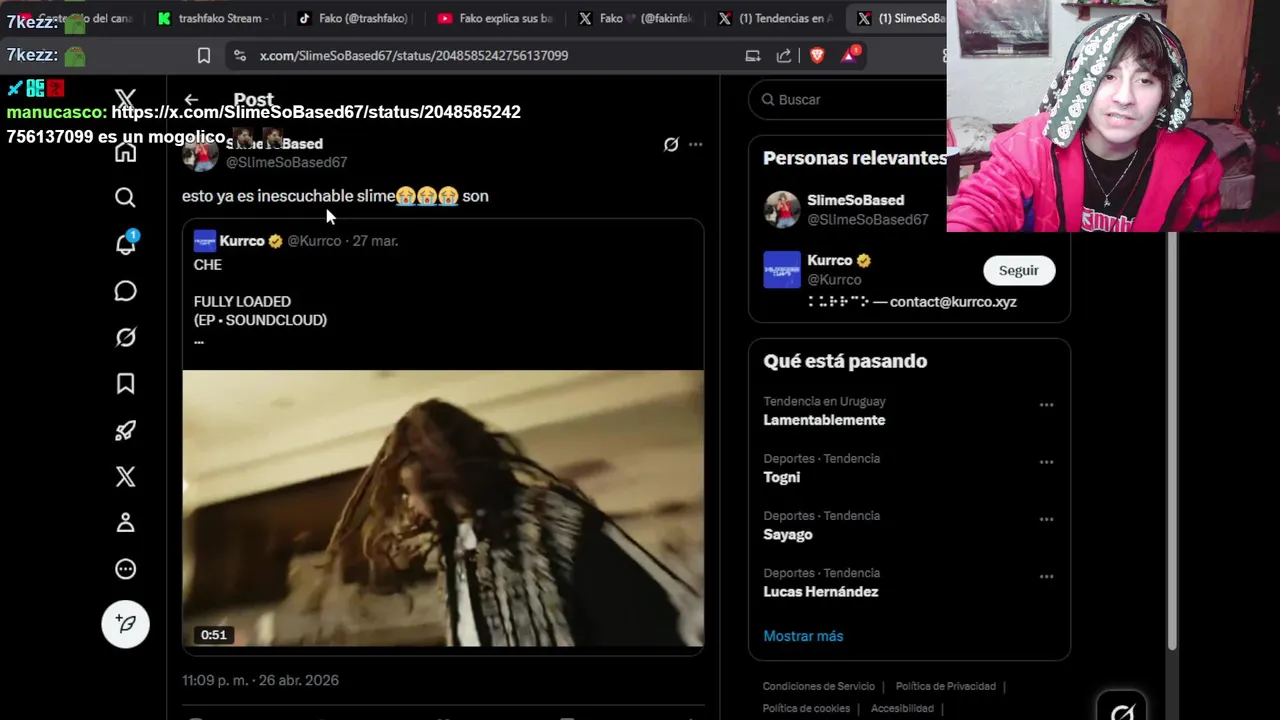Click the page vertical scrollbar
The image size is (1280, 720).
(1174, 440)
